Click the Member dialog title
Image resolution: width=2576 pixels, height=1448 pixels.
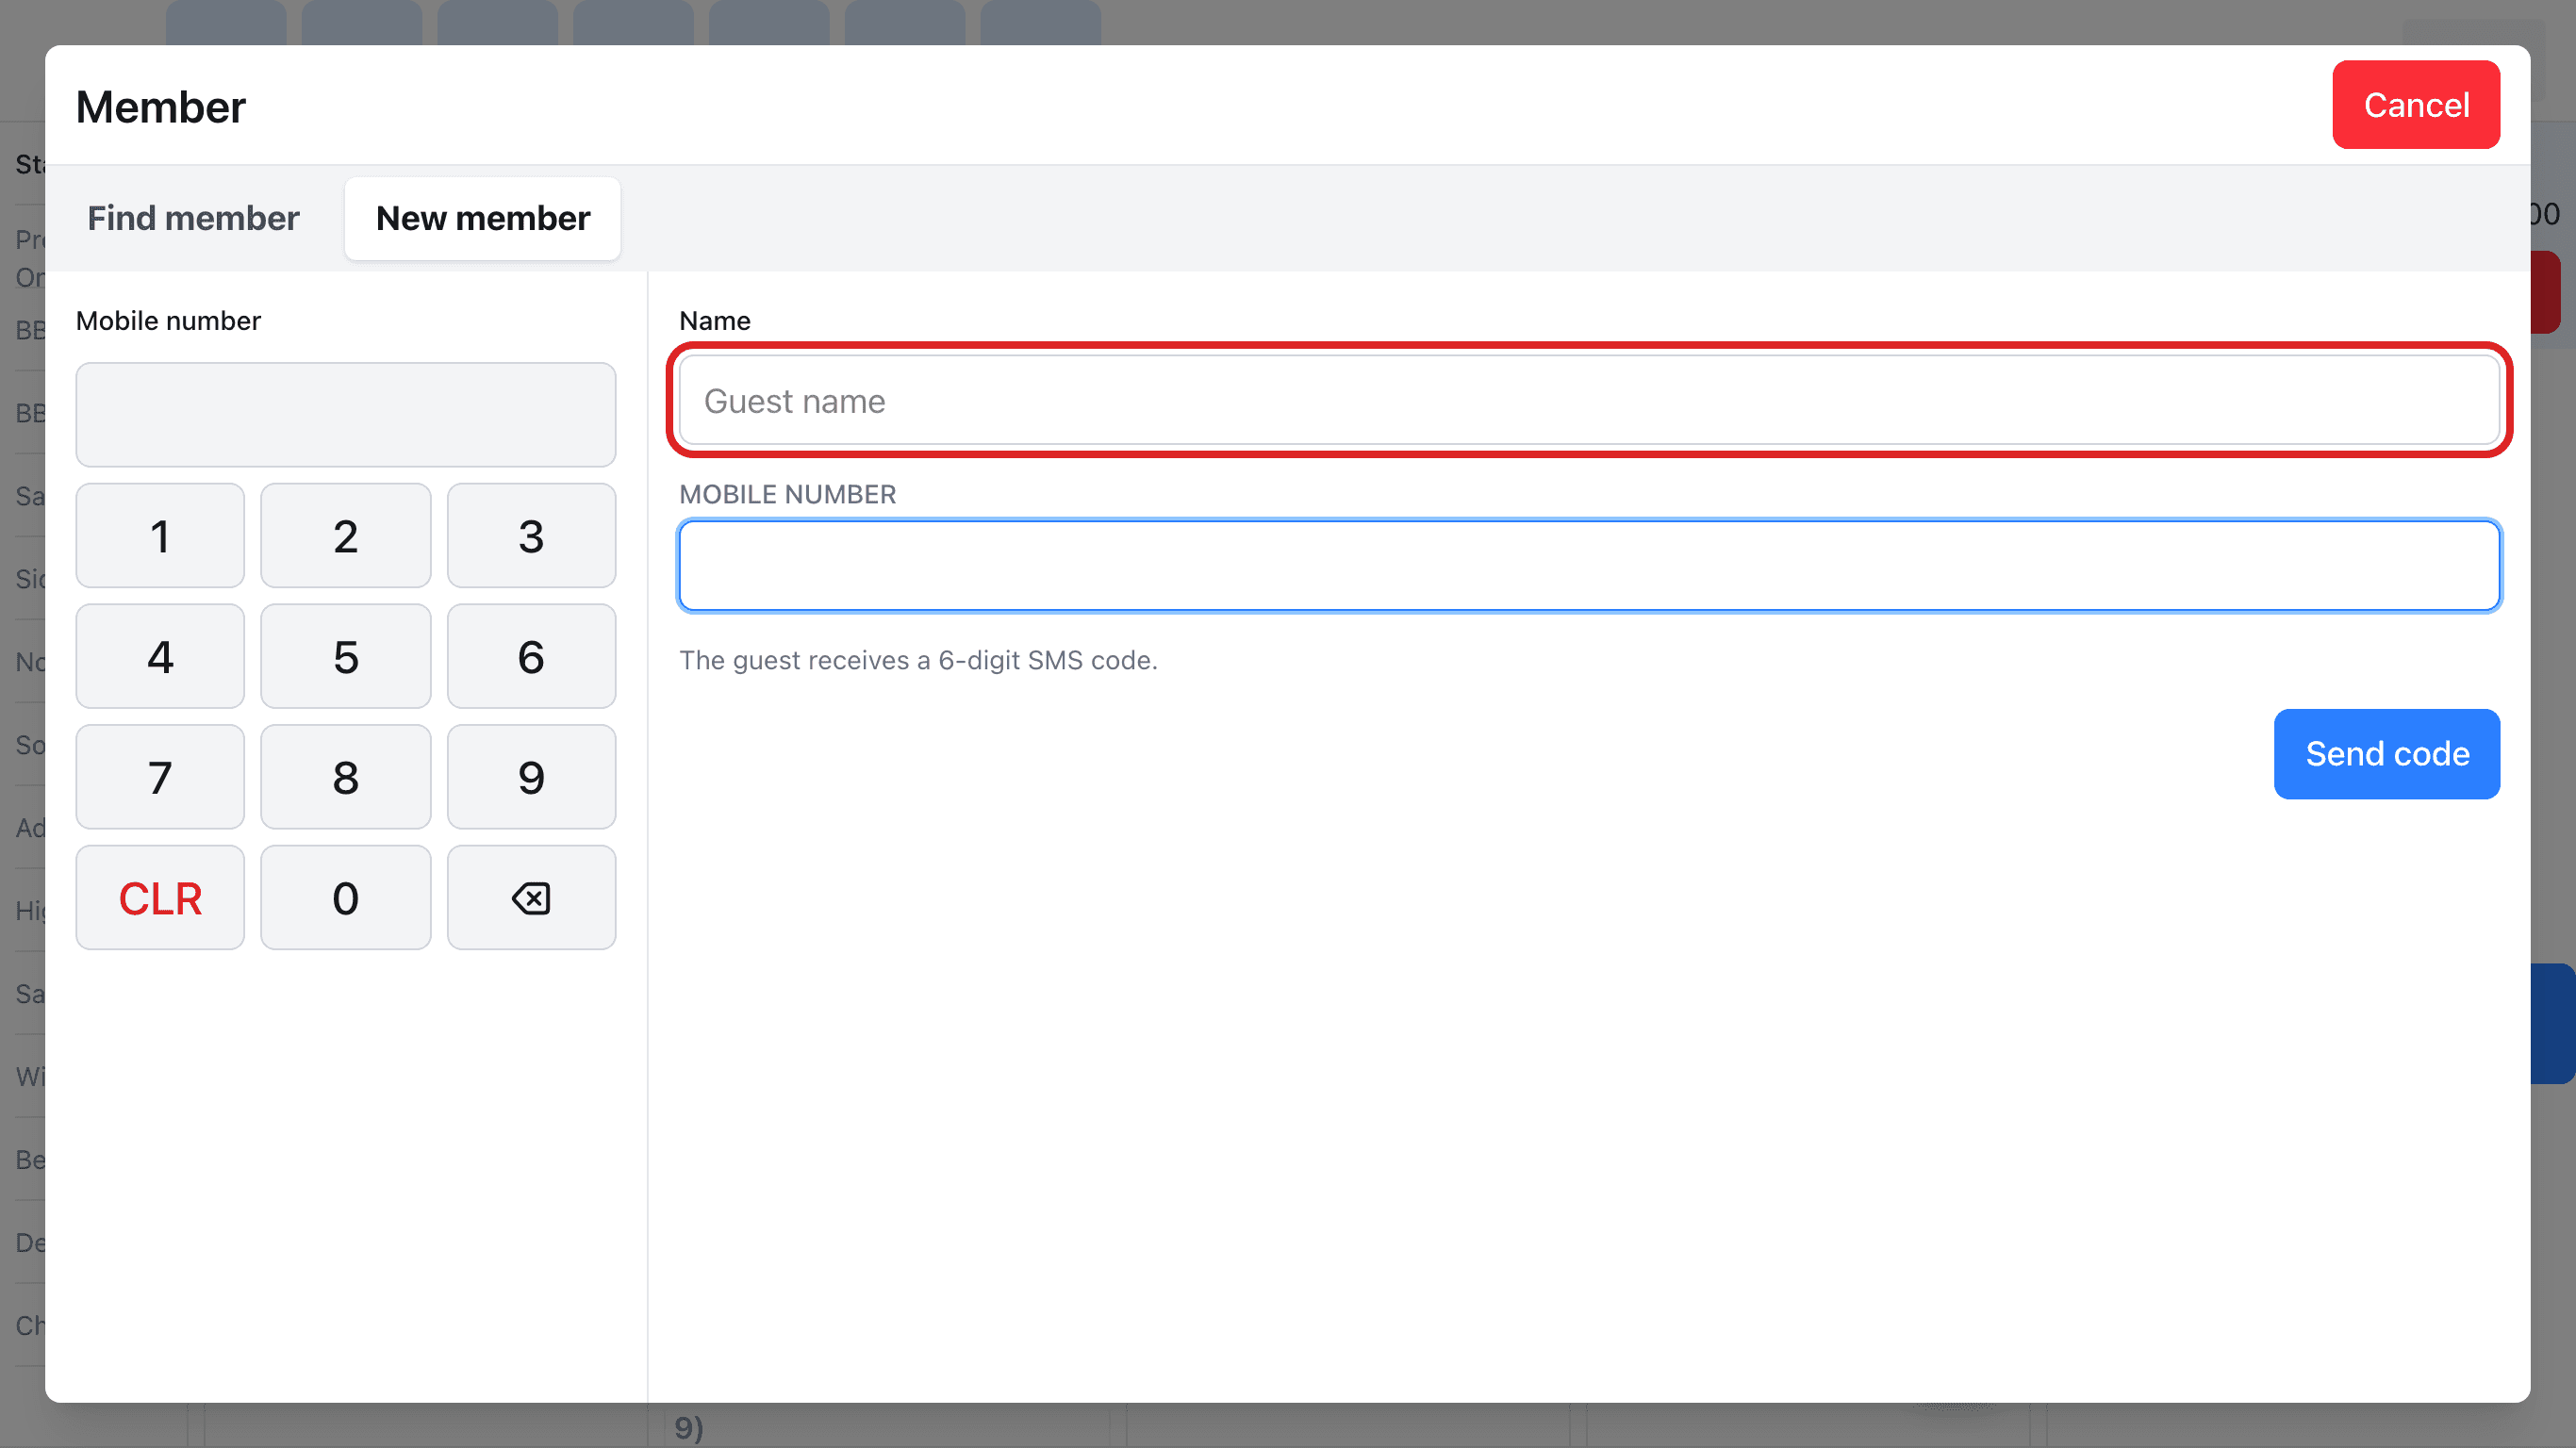pyautogui.click(x=160, y=107)
